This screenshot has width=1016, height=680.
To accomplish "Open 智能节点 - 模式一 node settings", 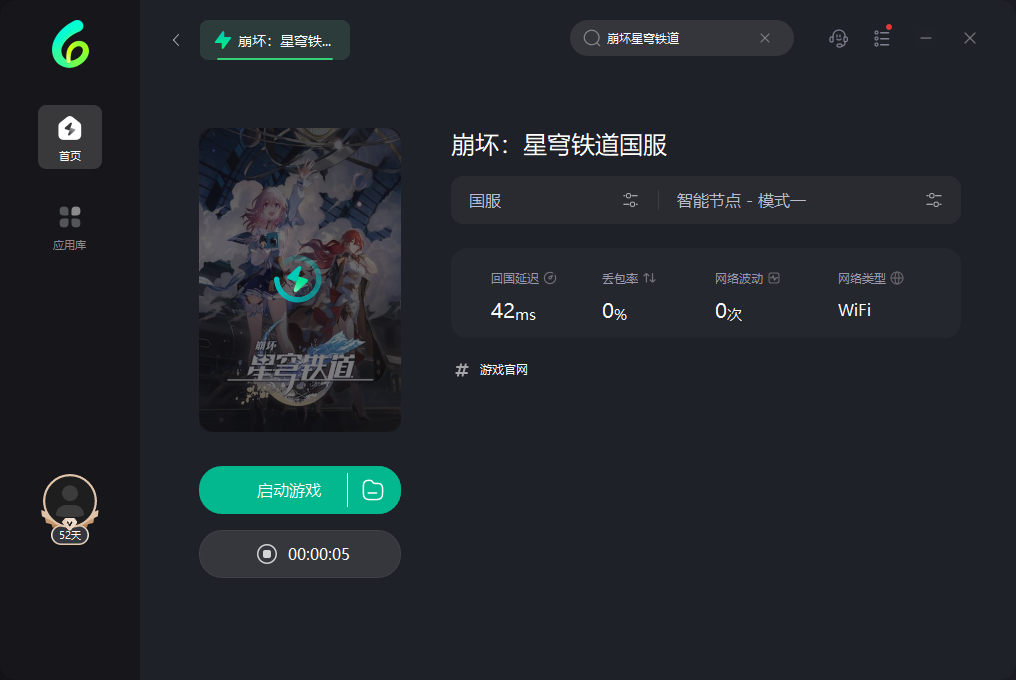I will point(809,200).
